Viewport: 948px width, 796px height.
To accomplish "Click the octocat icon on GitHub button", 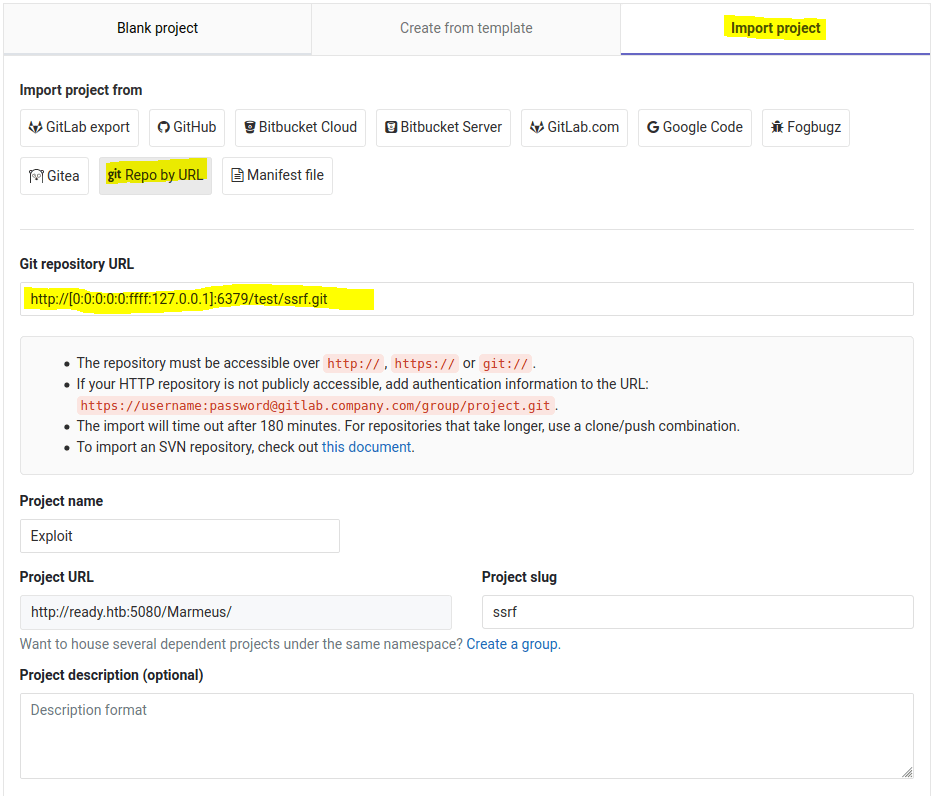I will coord(164,128).
